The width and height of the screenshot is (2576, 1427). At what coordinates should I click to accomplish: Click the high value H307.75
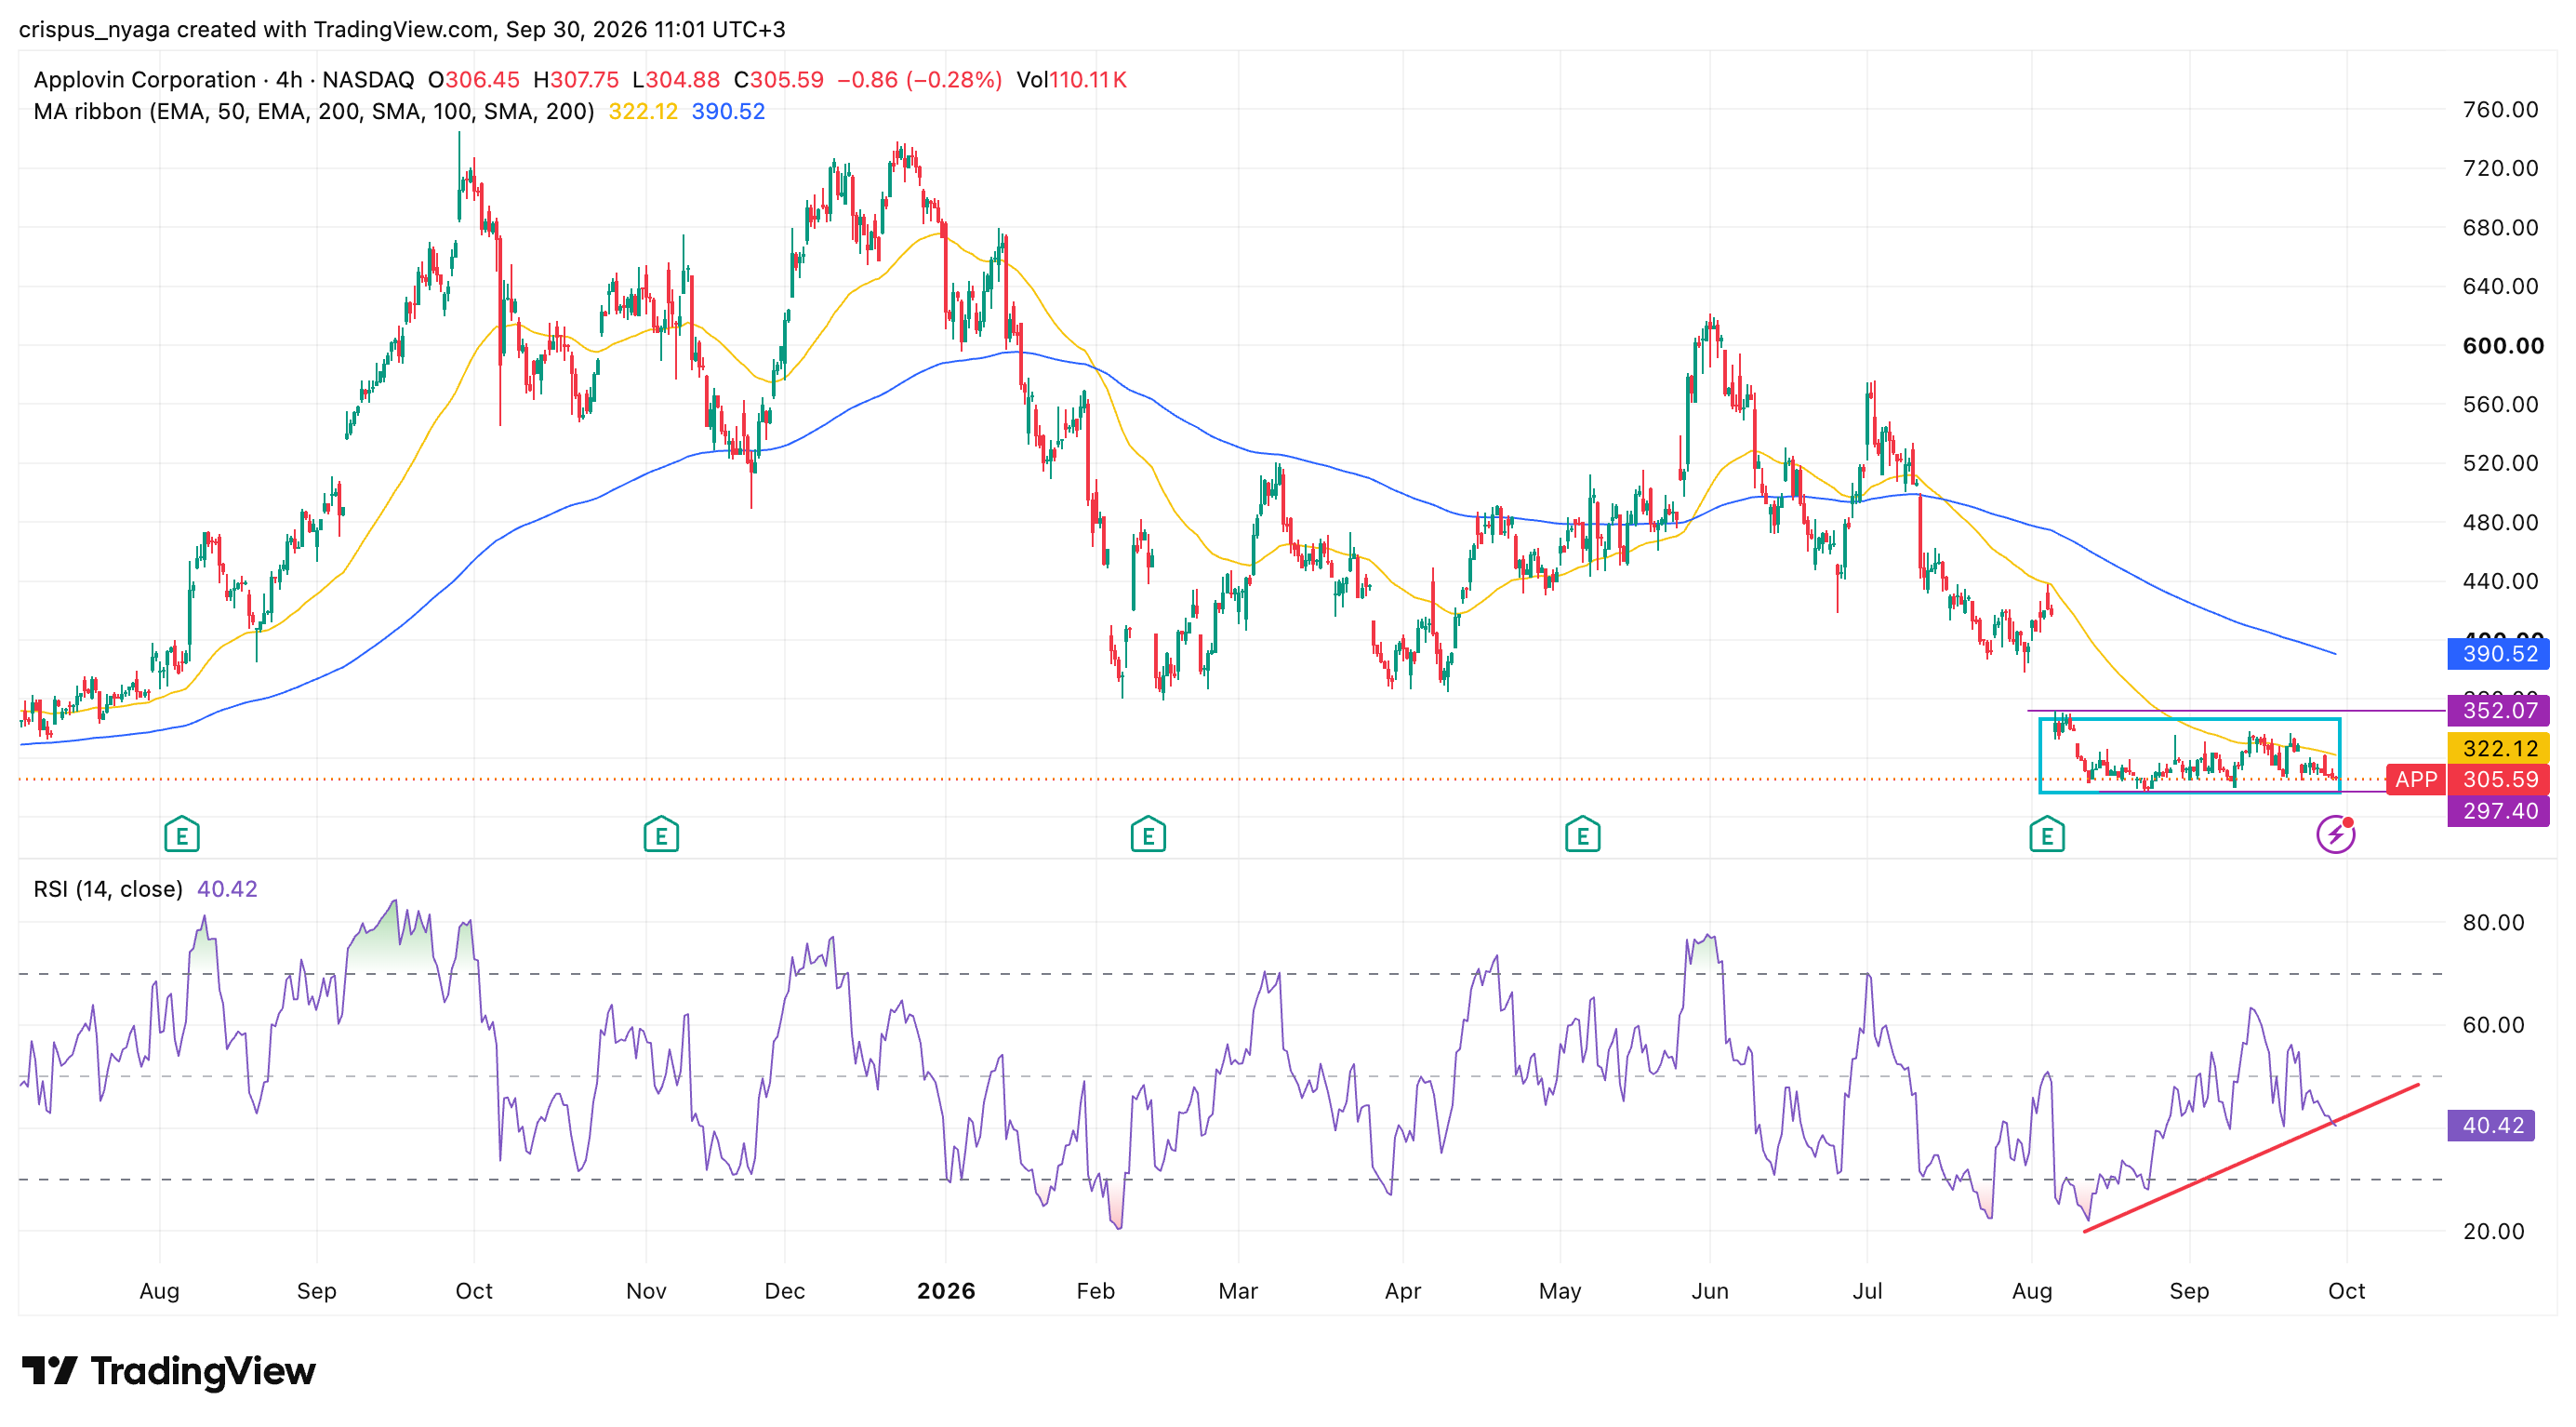577,80
